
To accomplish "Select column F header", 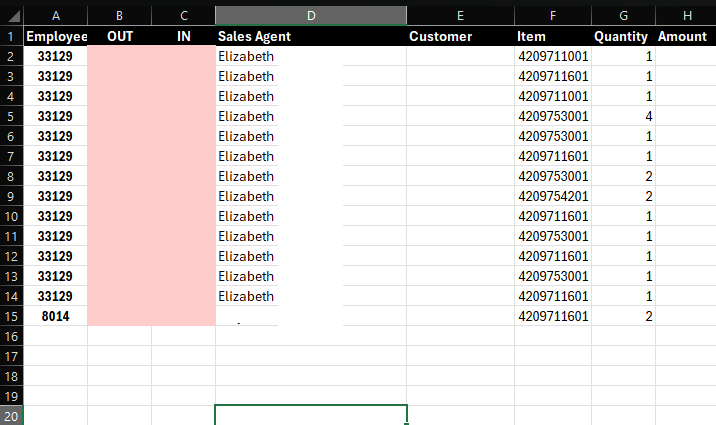I will click(x=553, y=16).
